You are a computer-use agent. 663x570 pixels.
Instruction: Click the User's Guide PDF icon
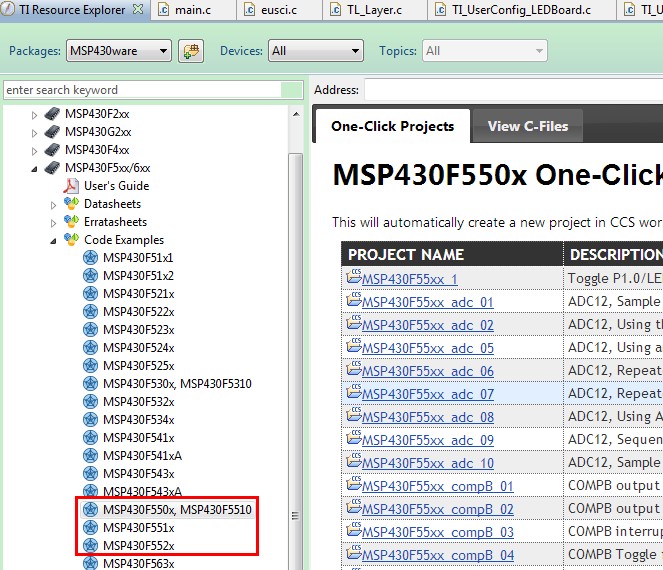click(x=71, y=186)
